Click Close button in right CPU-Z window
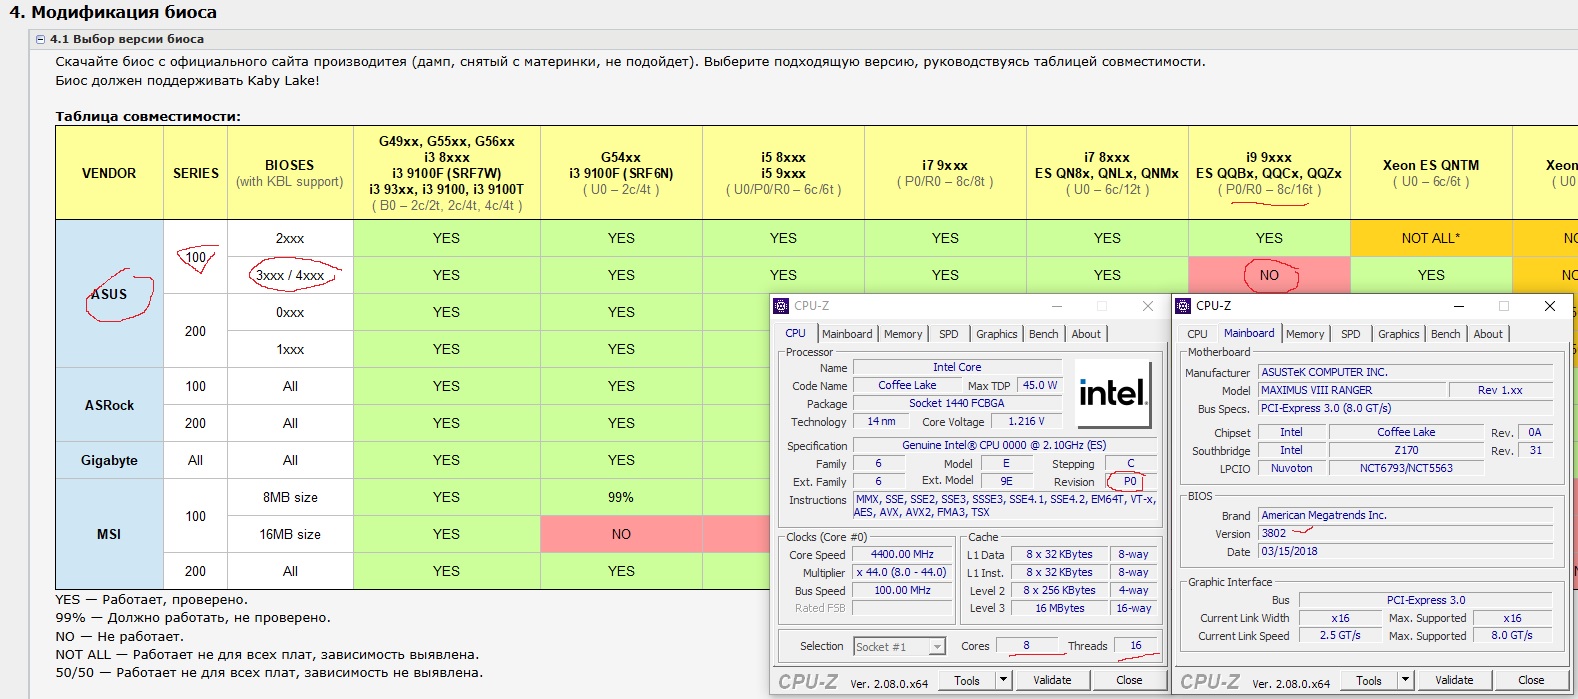Viewport: 1578px width, 699px height. coord(1531,681)
